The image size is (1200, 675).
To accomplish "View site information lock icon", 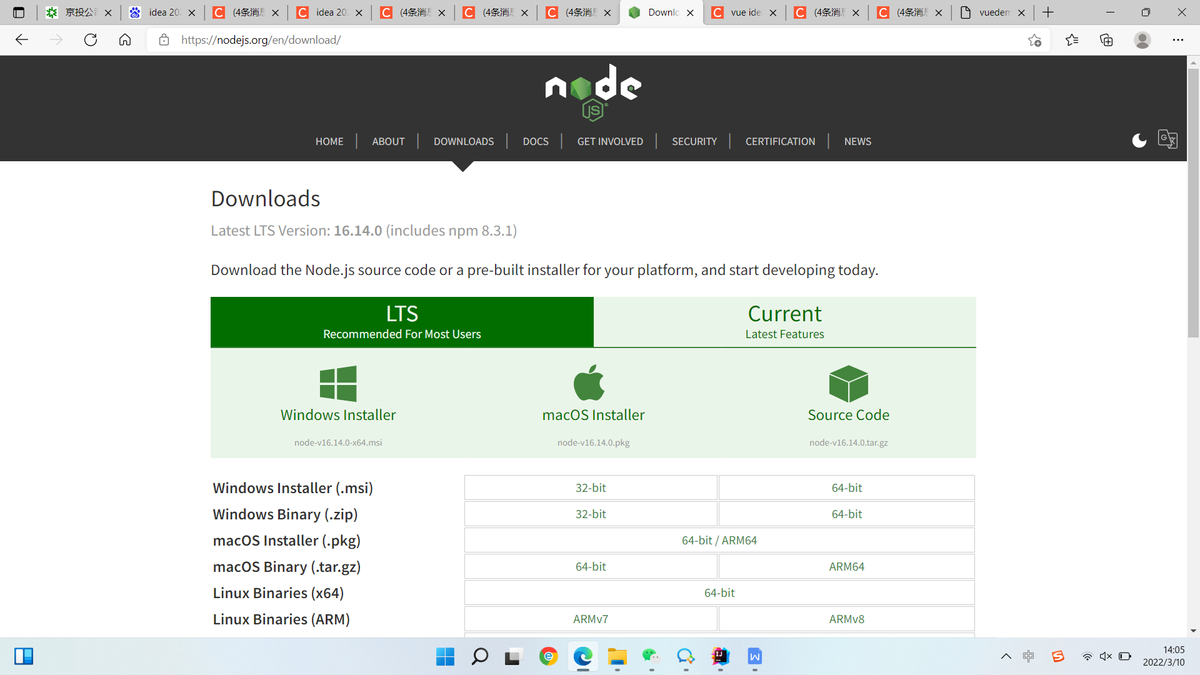I will [x=164, y=40].
